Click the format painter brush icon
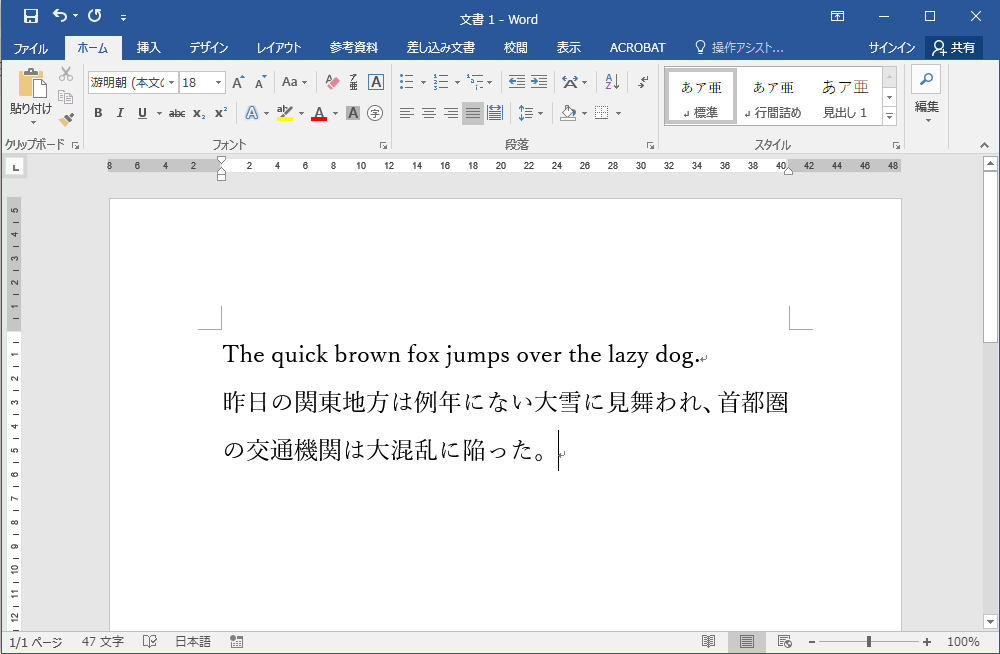Screen dimensions: 1000x654 (66, 119)
